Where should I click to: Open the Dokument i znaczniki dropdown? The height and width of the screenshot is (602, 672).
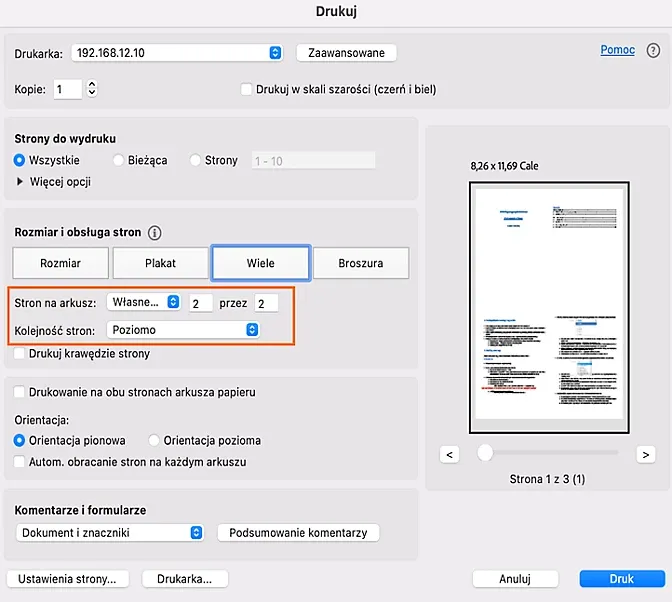[x=196, y=533]
